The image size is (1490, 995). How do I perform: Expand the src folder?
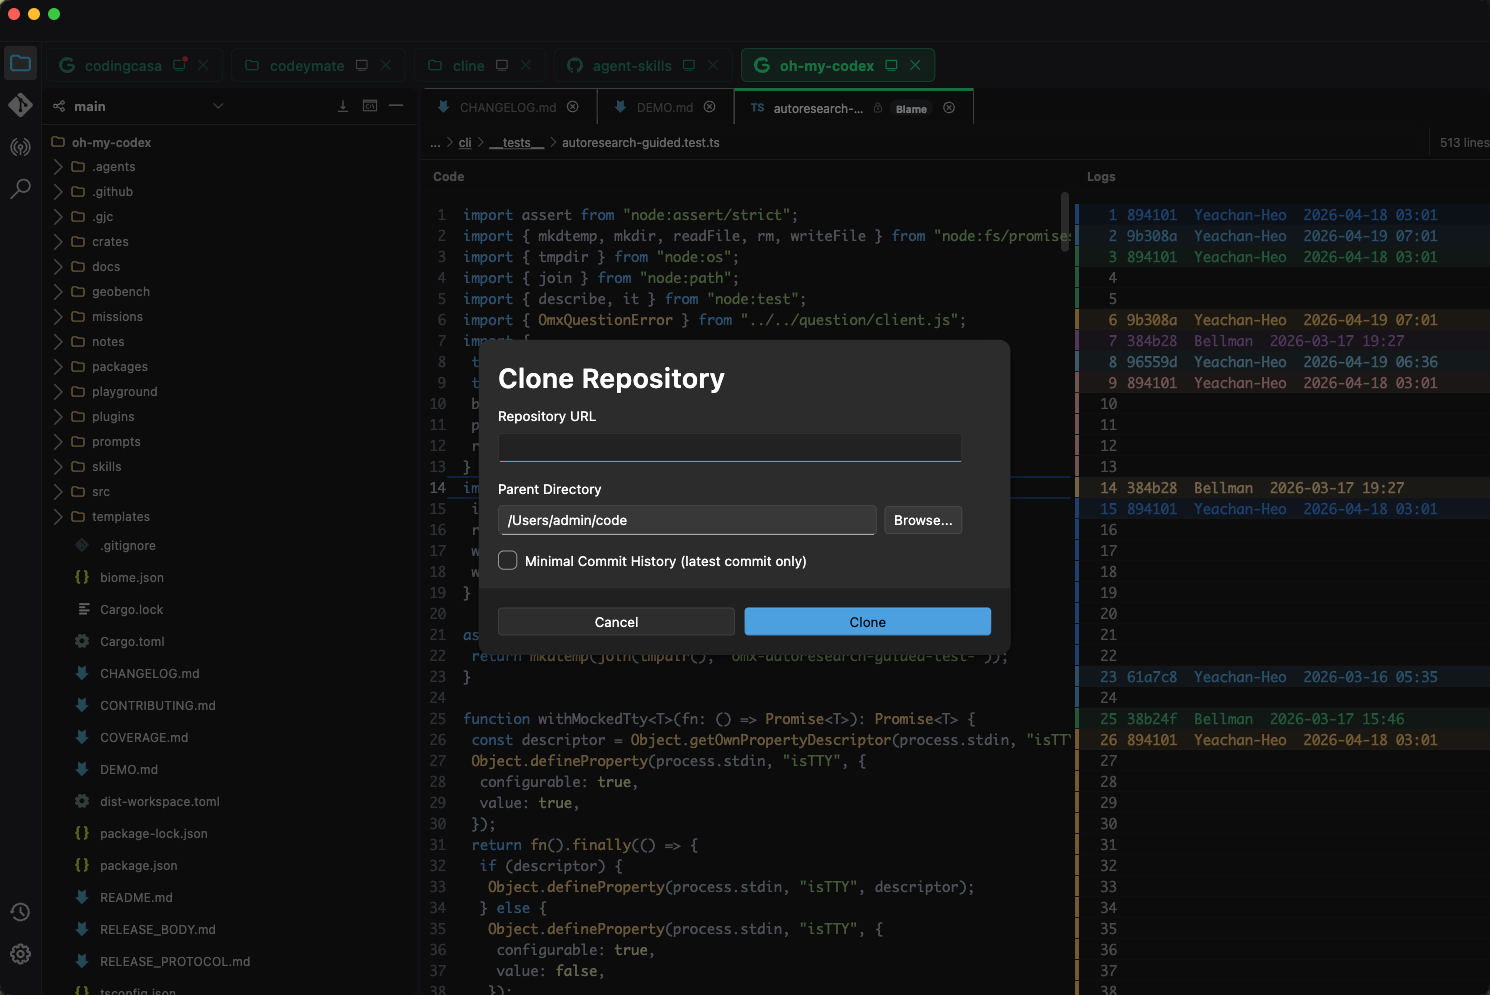click(x=58, y=492)
